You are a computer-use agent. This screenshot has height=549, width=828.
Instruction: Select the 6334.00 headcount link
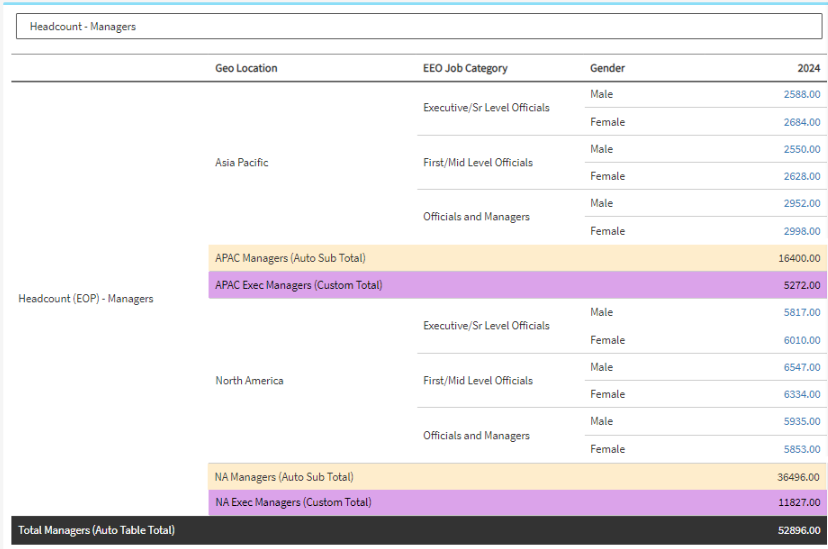(x=802, y=394)
